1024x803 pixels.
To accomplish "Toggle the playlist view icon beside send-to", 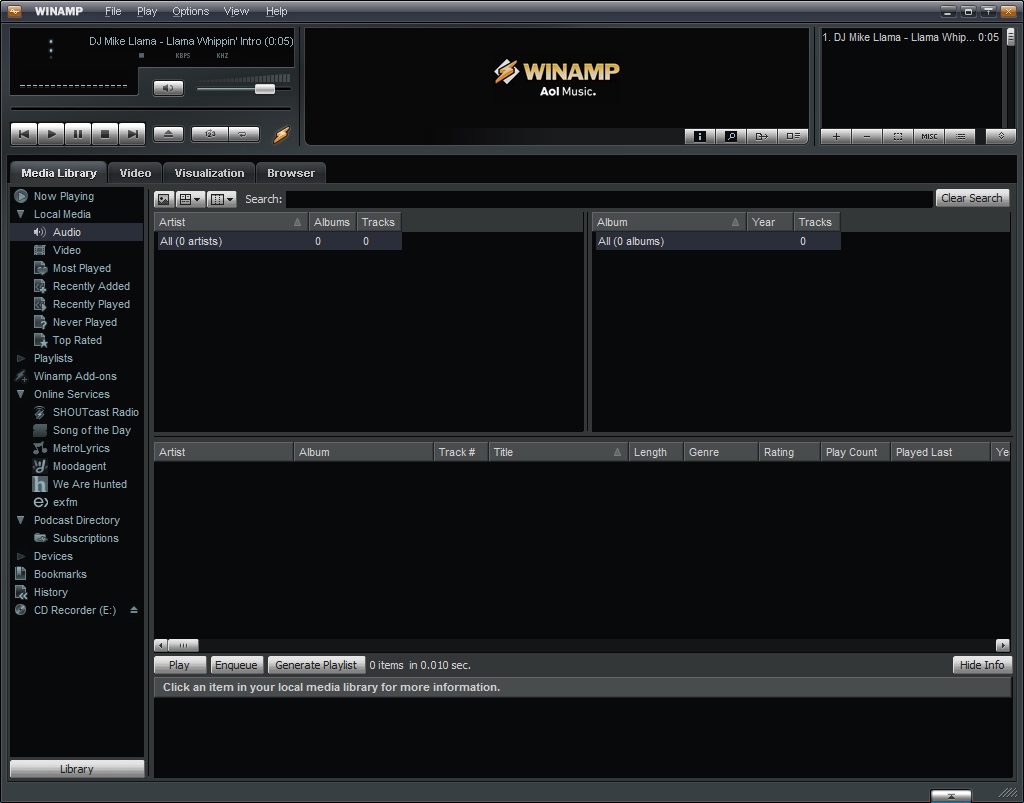I will pyautogui.click(x=793, y=136).
